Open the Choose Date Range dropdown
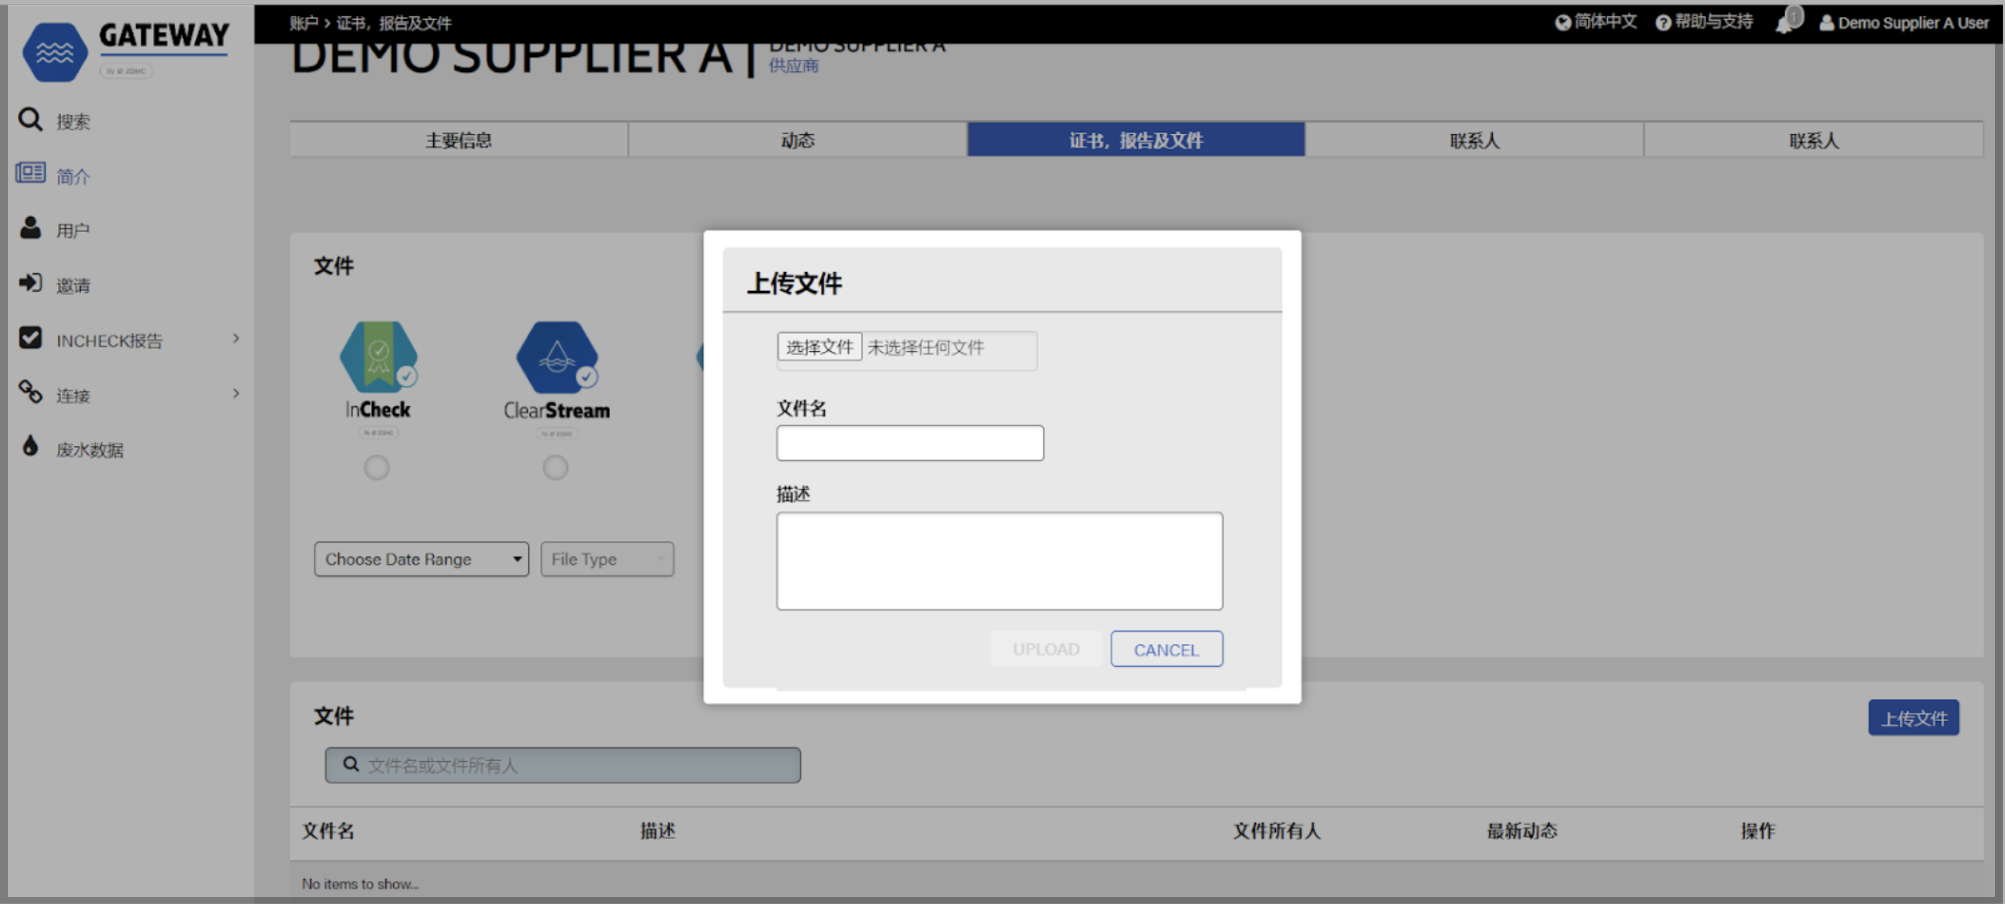Screen dimensions: 2005x904 [421, 559]
